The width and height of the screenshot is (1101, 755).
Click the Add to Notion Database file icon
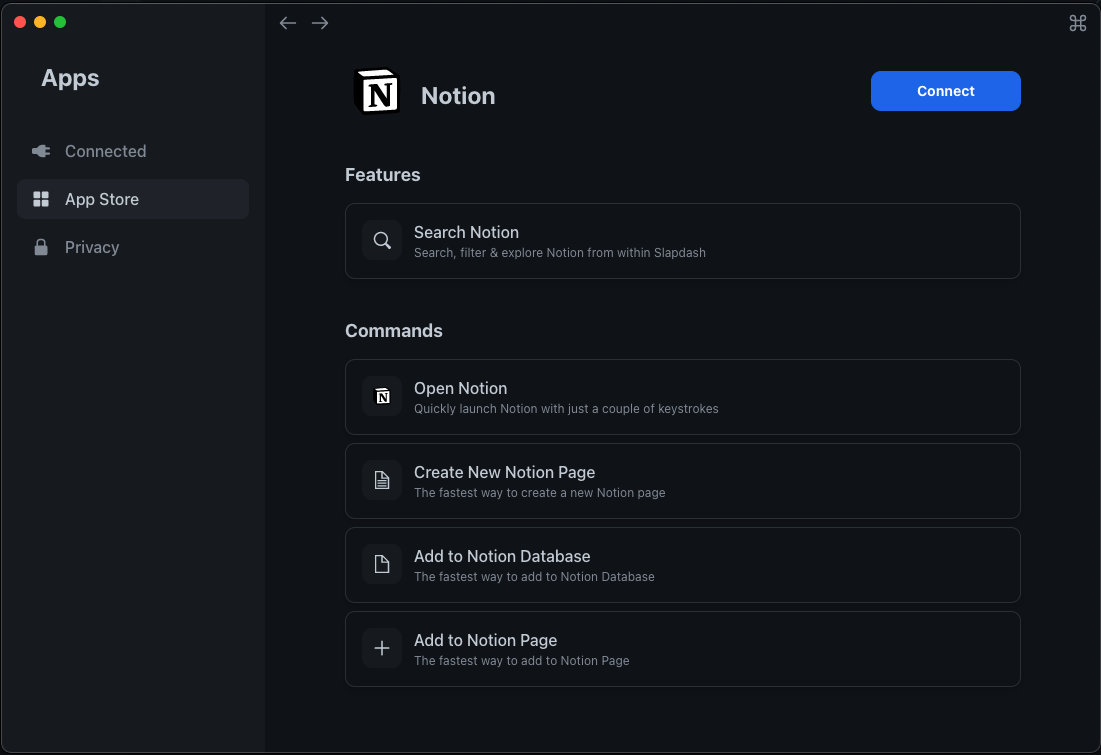pos(382,564)
